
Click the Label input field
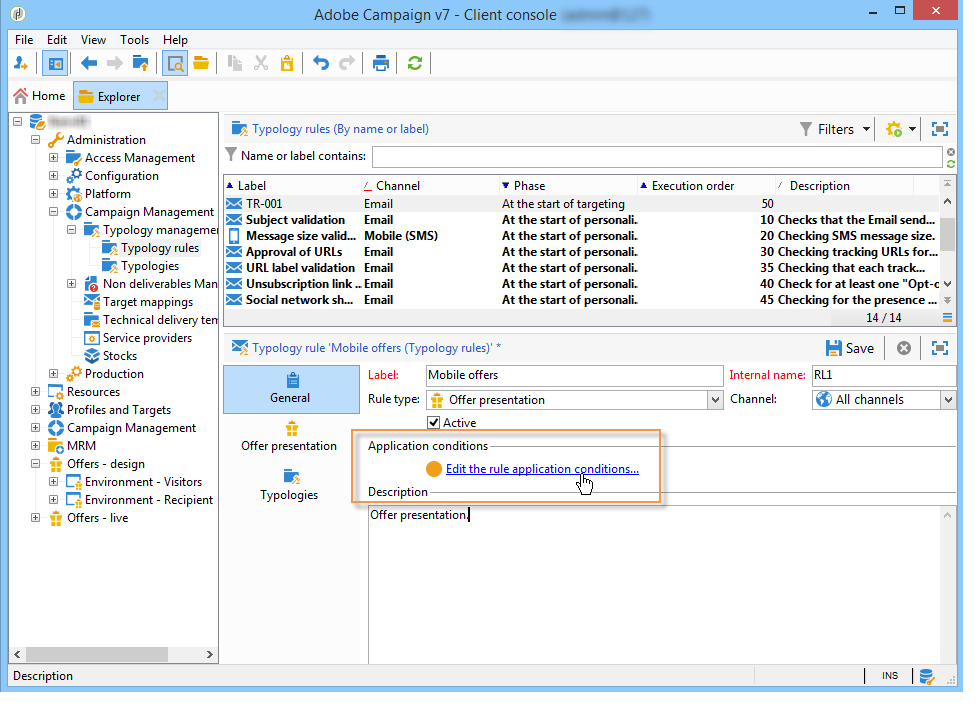pyautogui.click(x=574, y=375)
